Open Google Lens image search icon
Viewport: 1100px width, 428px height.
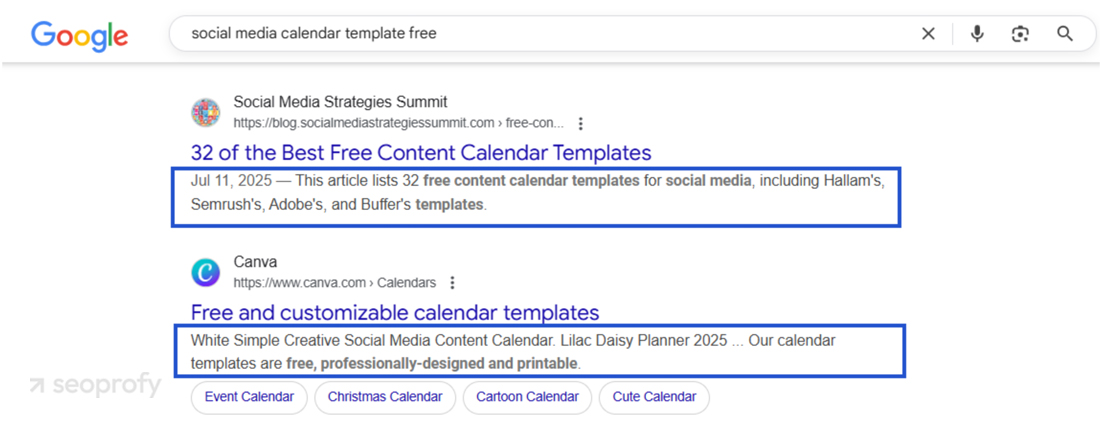click(x=1020, y=34)
